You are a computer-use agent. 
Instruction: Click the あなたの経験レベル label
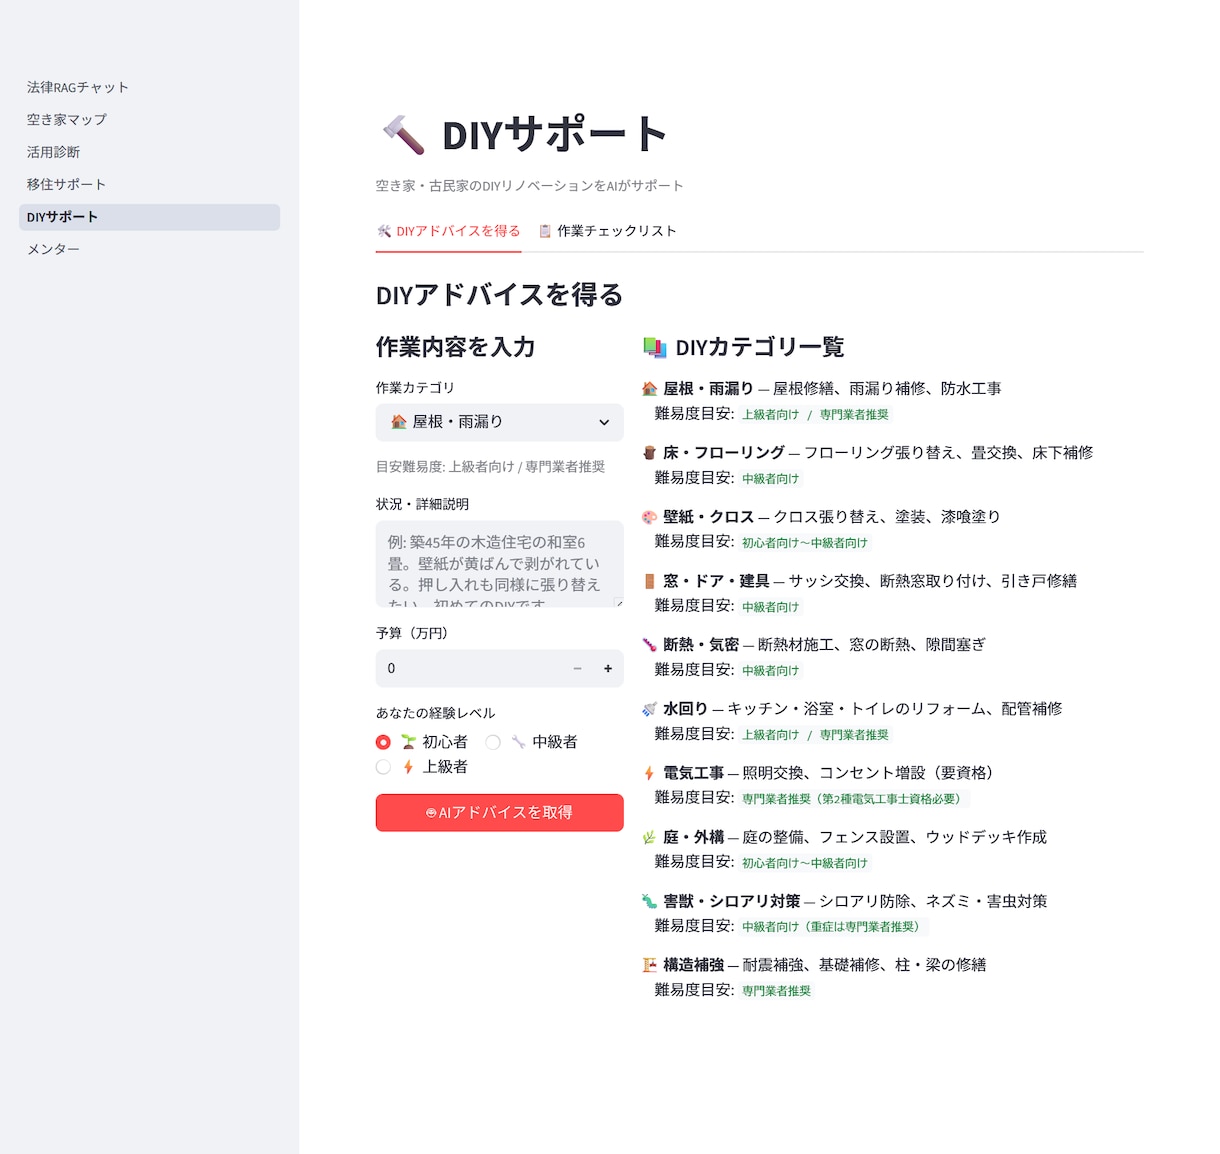(436, 713)
